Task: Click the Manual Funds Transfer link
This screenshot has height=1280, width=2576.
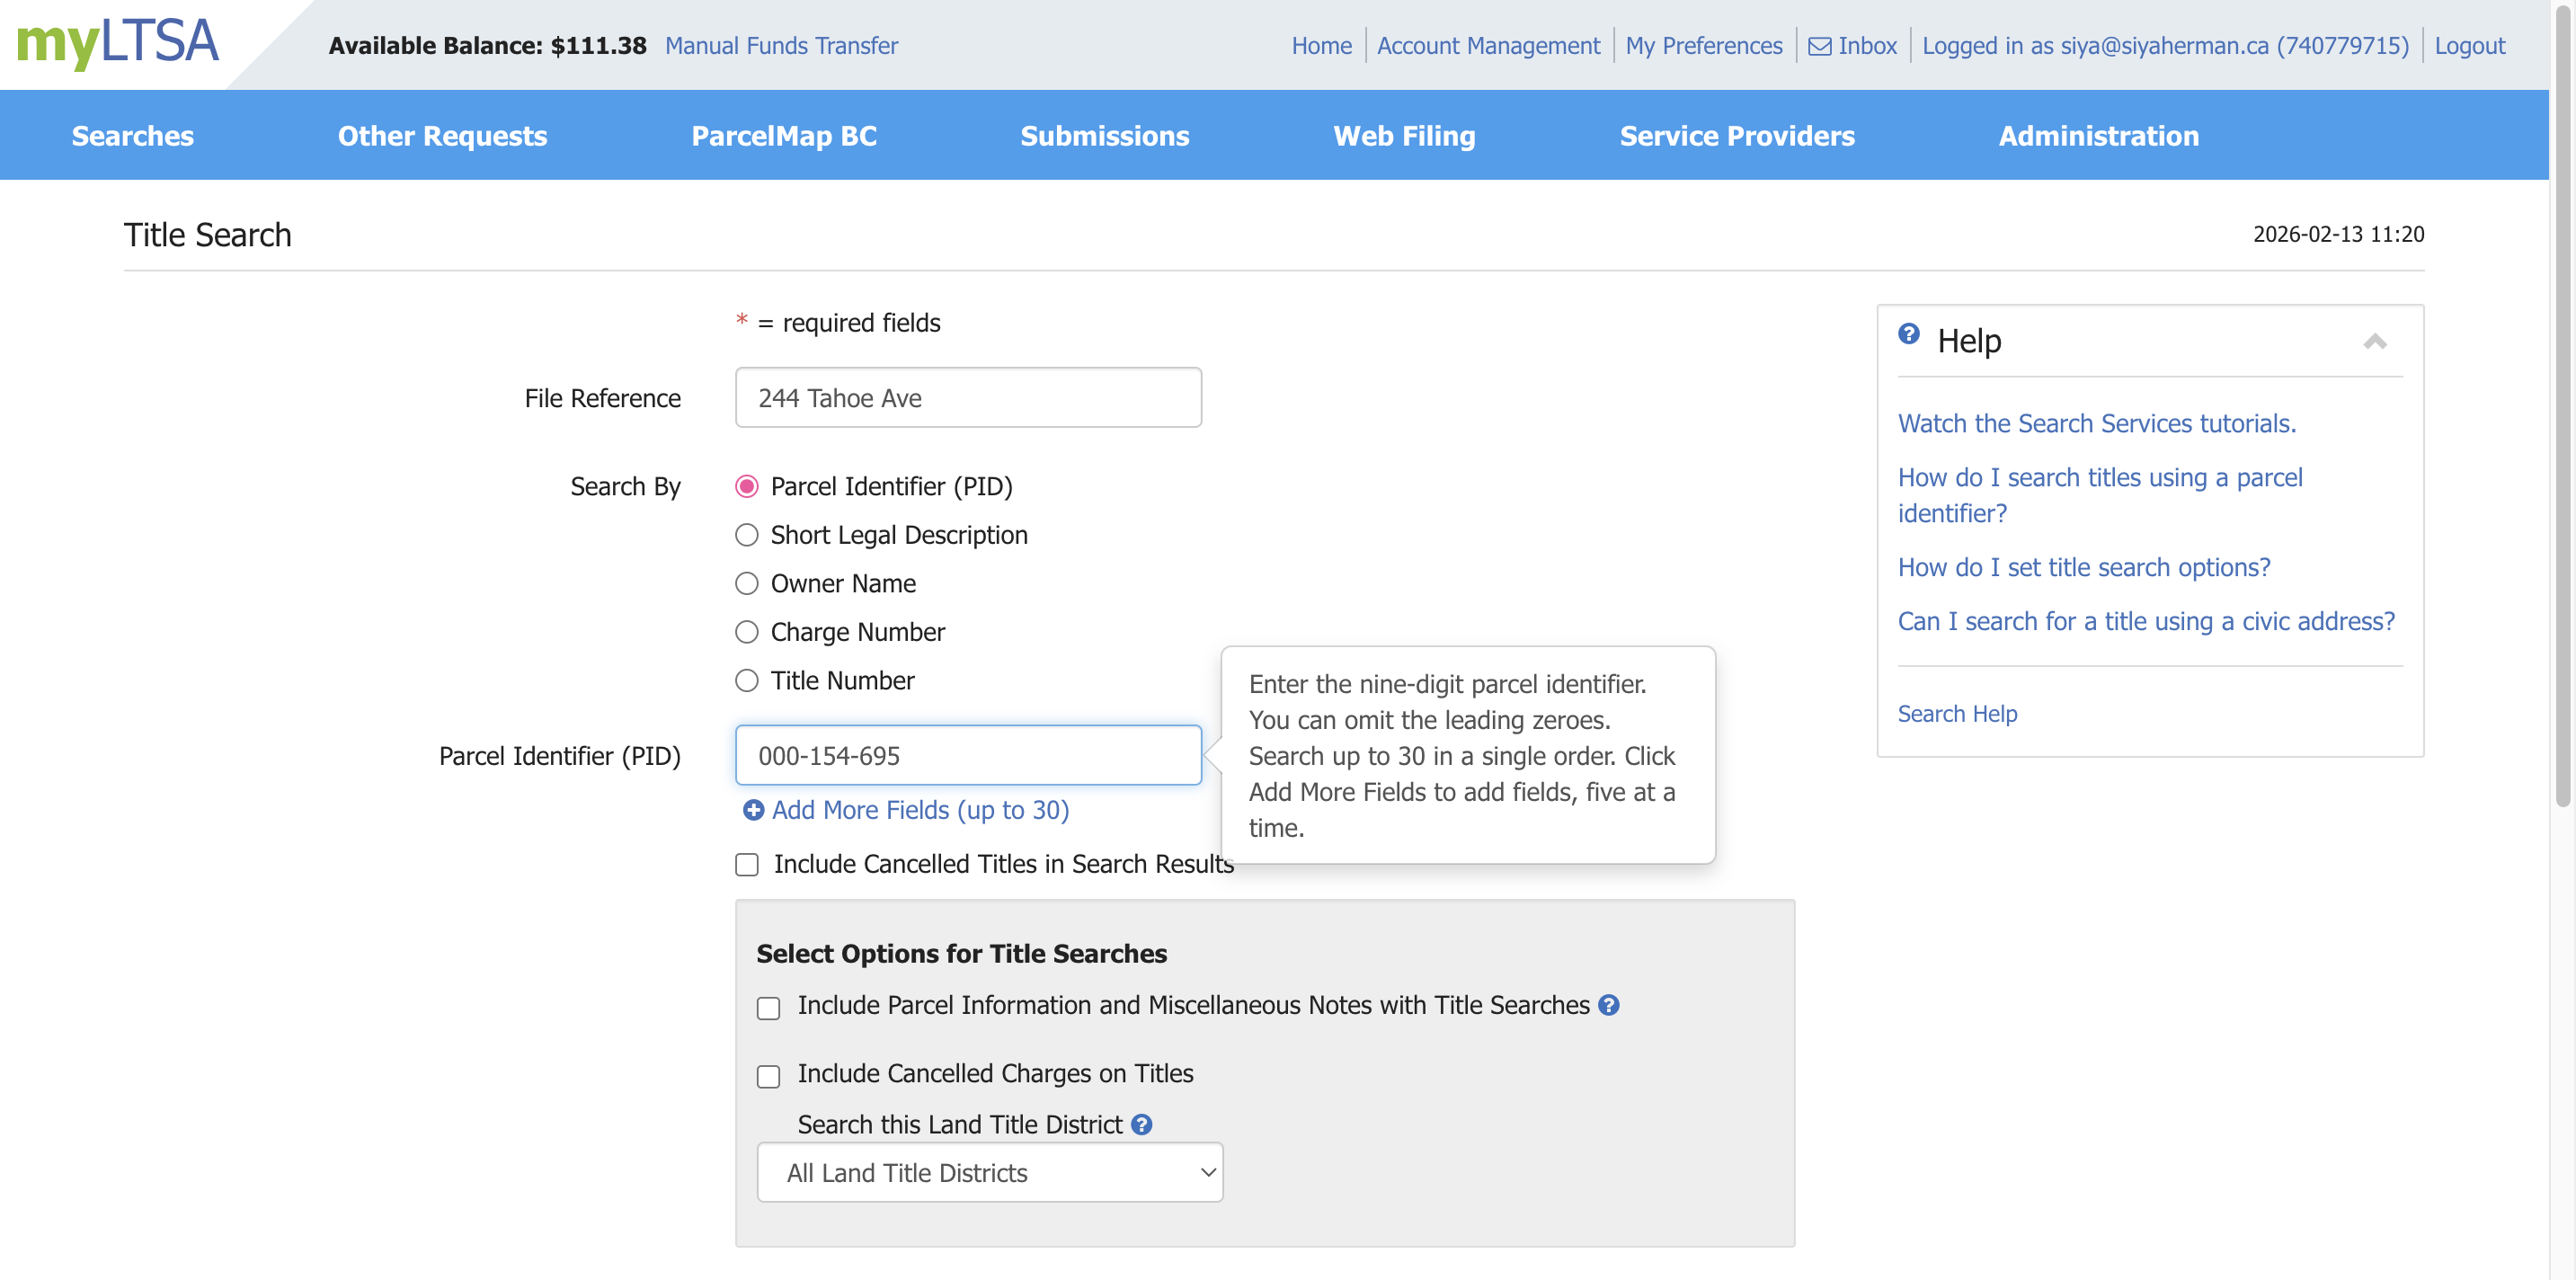Action: pyautogui.click(x=781, y=46)
